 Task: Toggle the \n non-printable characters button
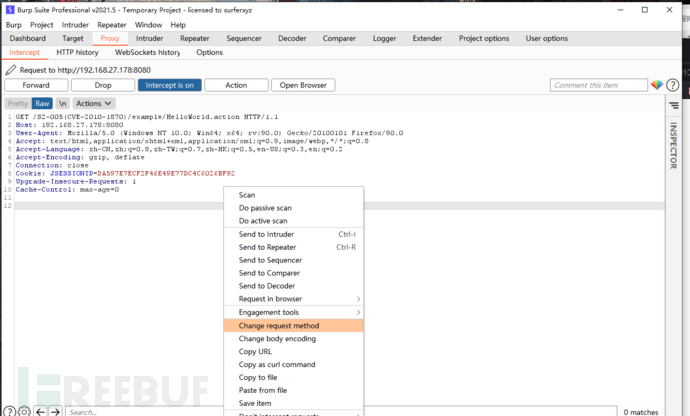coord(62,103)
